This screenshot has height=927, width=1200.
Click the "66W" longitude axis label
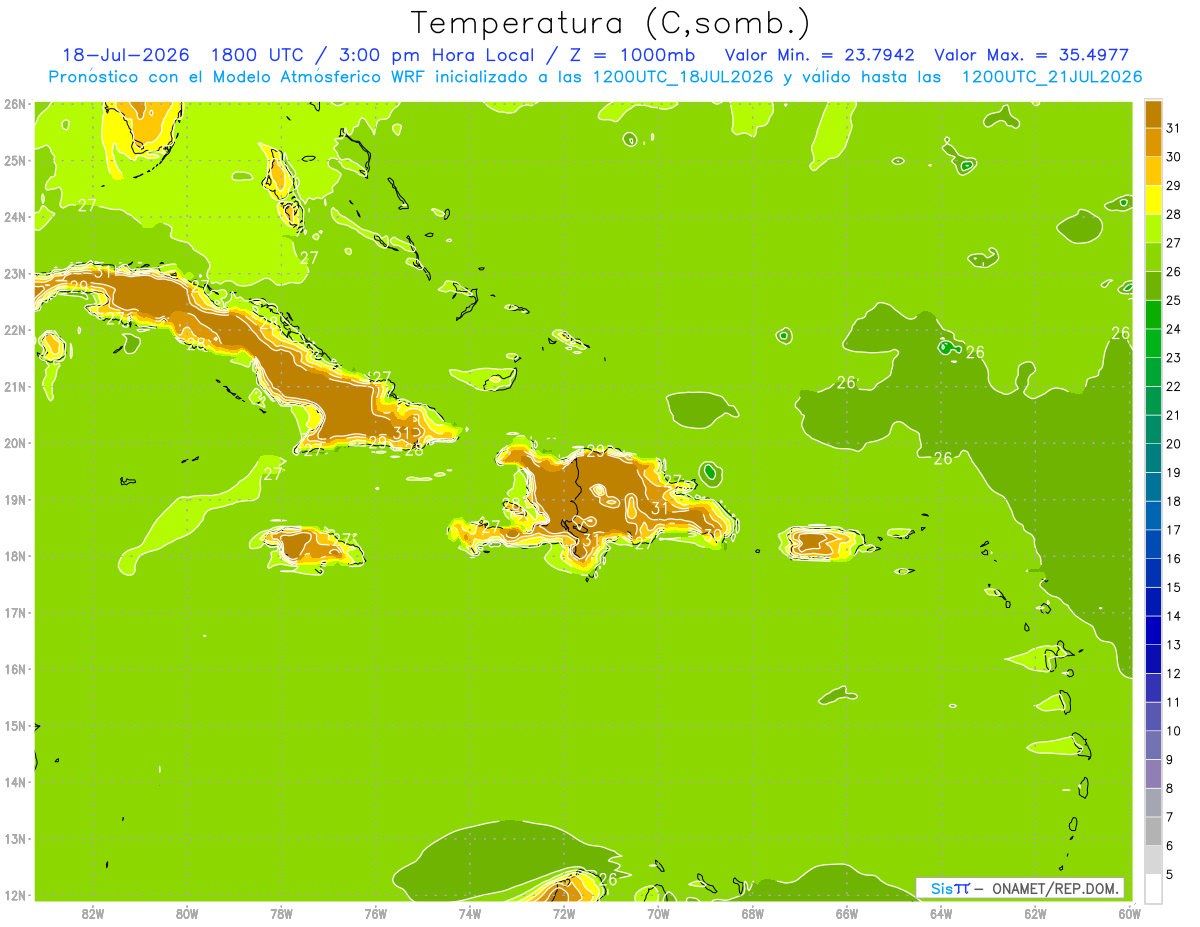point(847,913)
